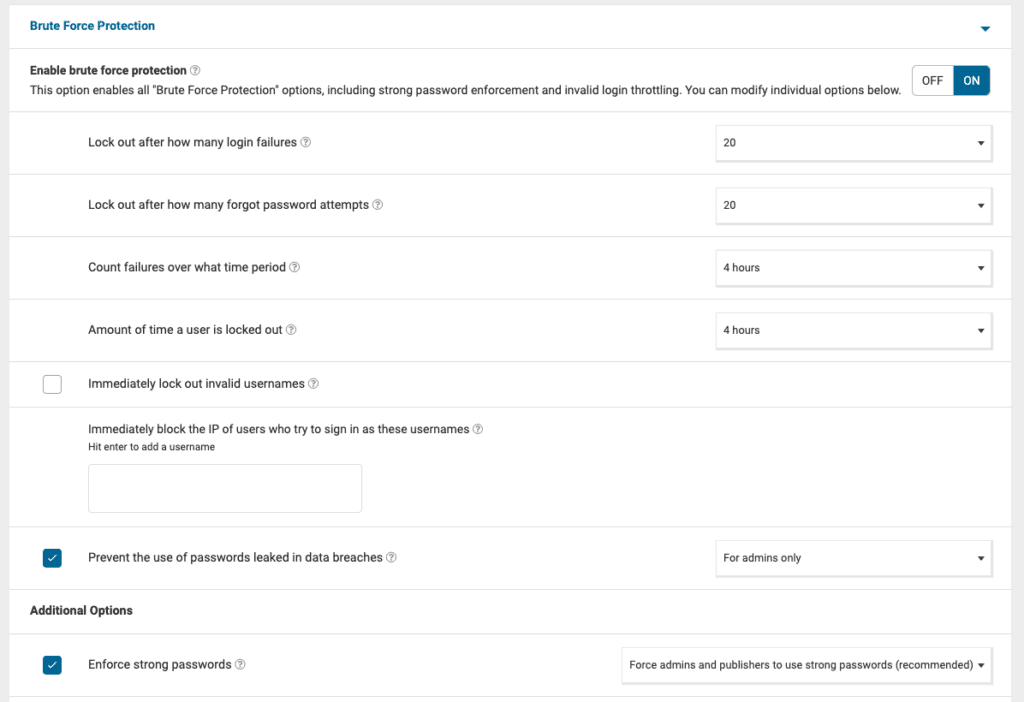
Task: Click help icon for user lockout time
Action: 292,330
